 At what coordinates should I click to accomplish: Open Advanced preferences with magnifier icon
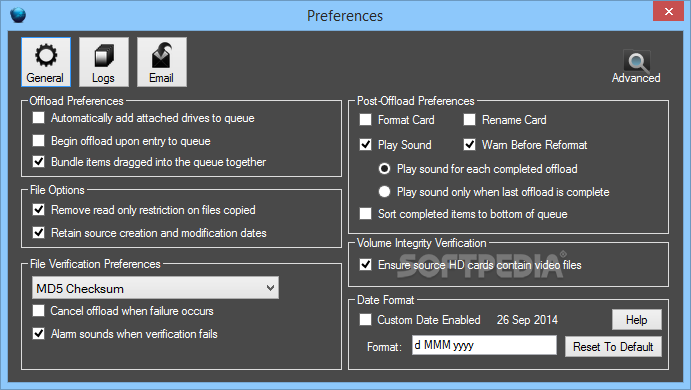pyautogui.click(x=636, y=67)
